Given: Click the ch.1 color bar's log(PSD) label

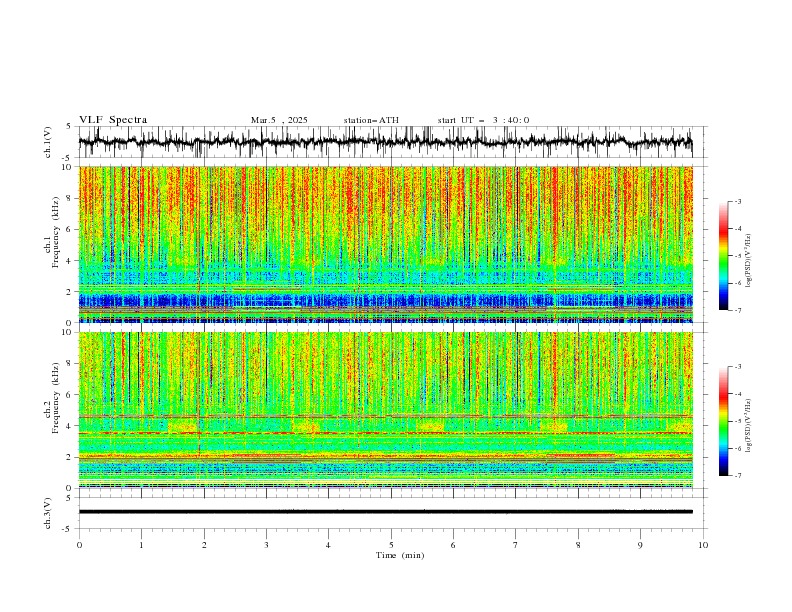Looking at the screenshot, I should [x=749, y=261].
